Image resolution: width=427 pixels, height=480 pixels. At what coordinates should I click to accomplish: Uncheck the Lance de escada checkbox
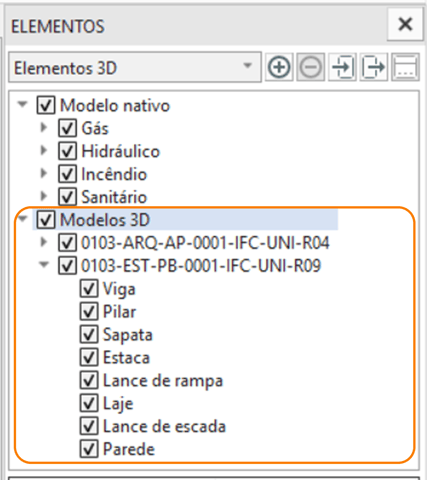tap(89, 426)
